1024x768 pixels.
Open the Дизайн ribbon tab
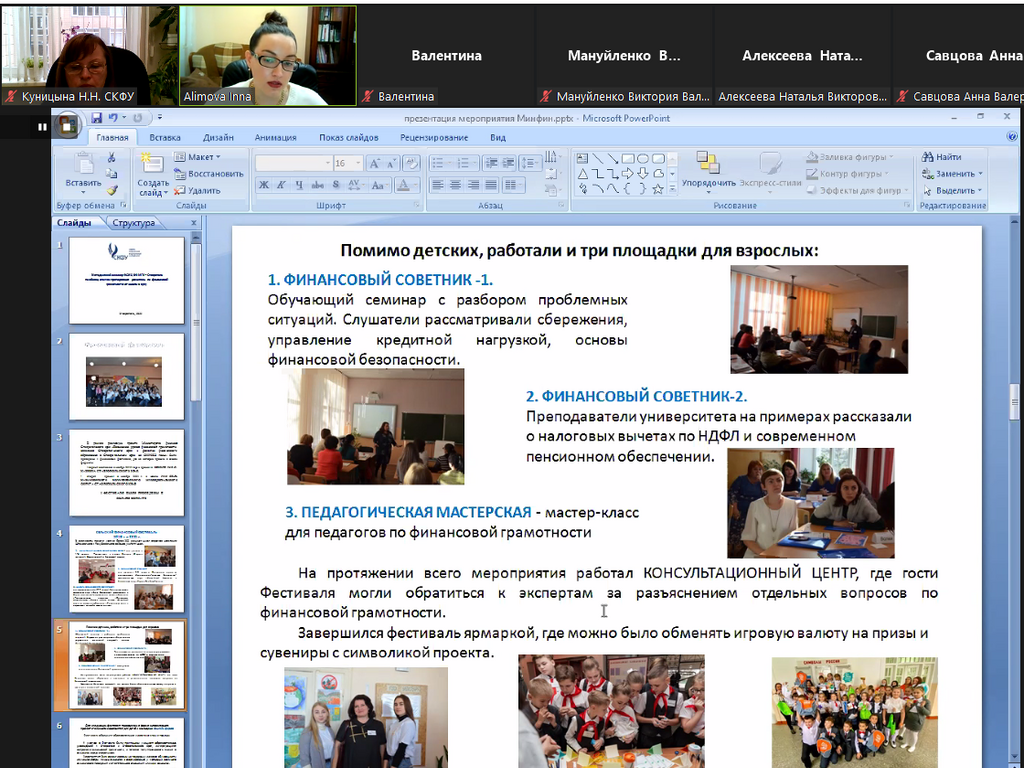tap(218, 137)
